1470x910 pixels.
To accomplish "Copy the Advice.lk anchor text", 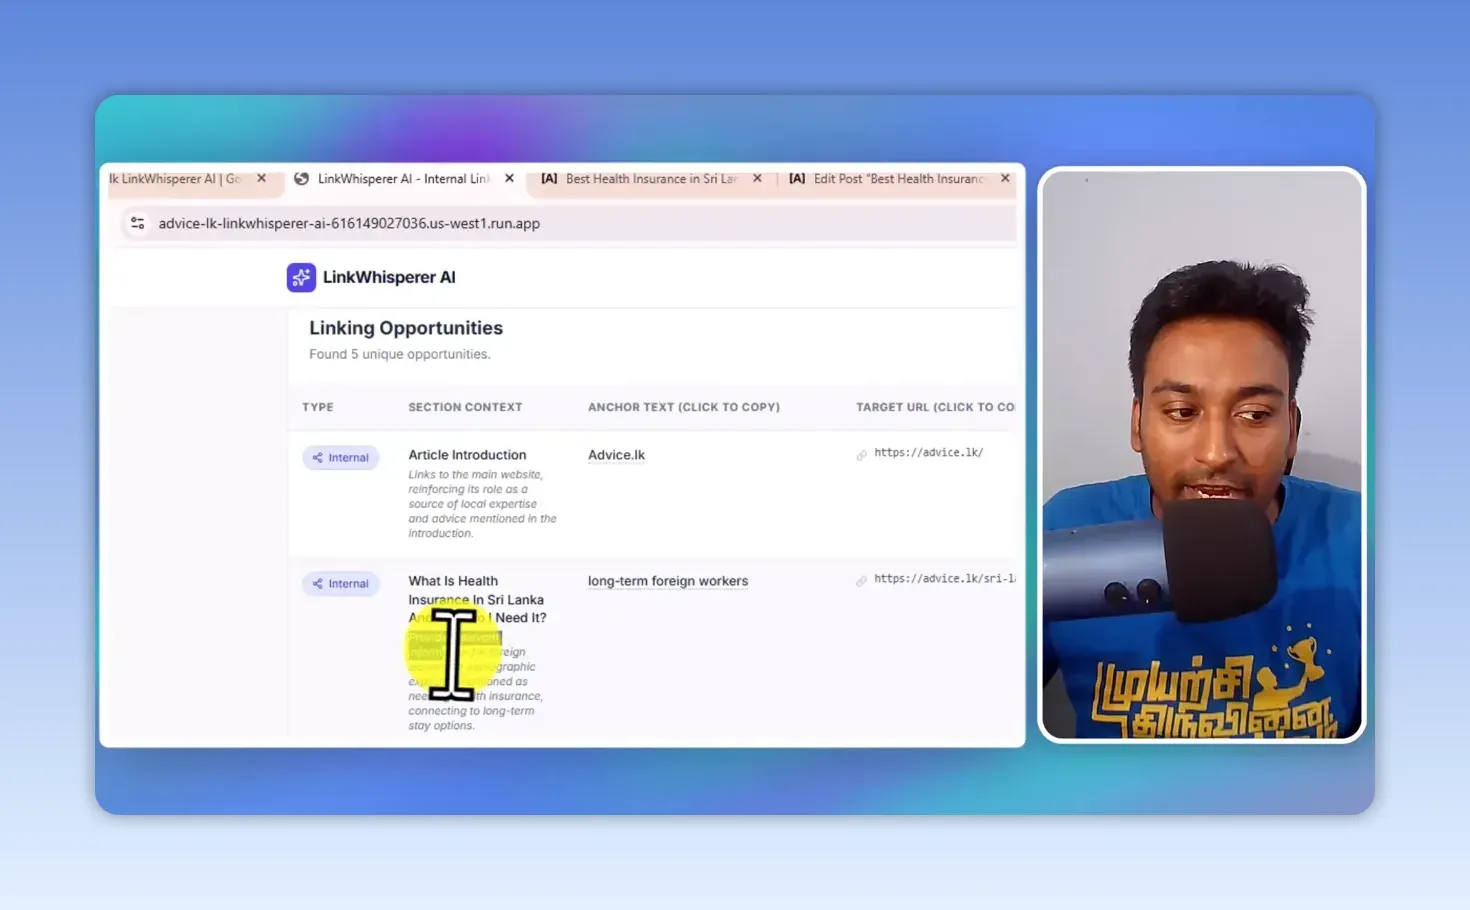I will [616, 455].
